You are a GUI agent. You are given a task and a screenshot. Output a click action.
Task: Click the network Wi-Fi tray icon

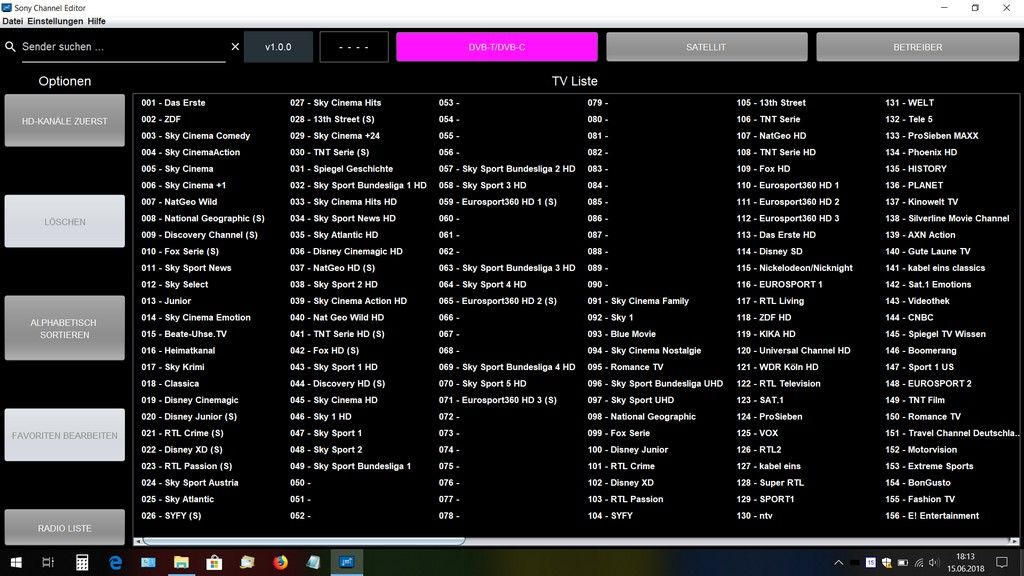tap(919, 562)
